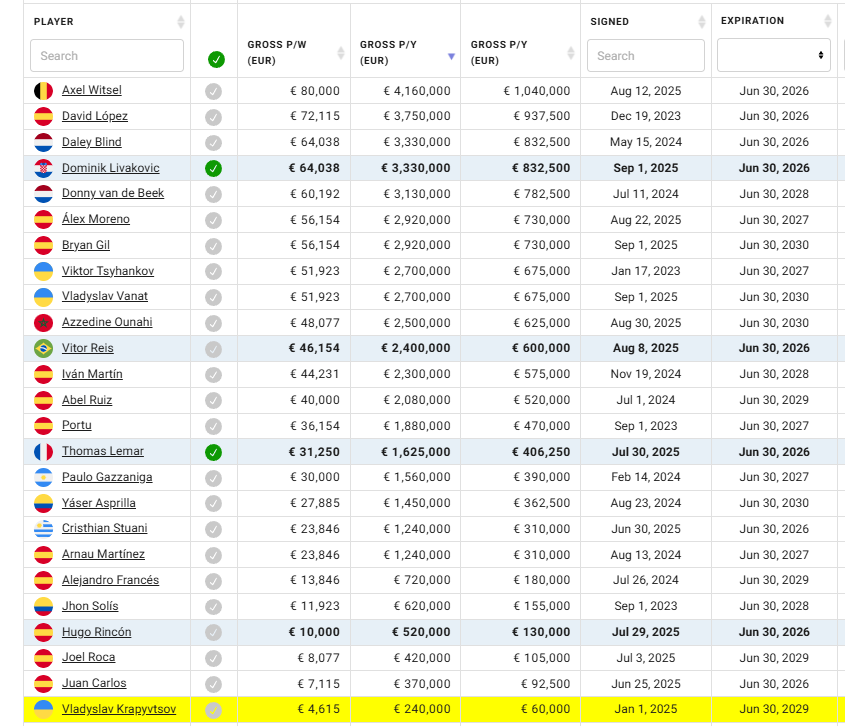Click the France flag next to Thomas Lemar

(43, 452)
